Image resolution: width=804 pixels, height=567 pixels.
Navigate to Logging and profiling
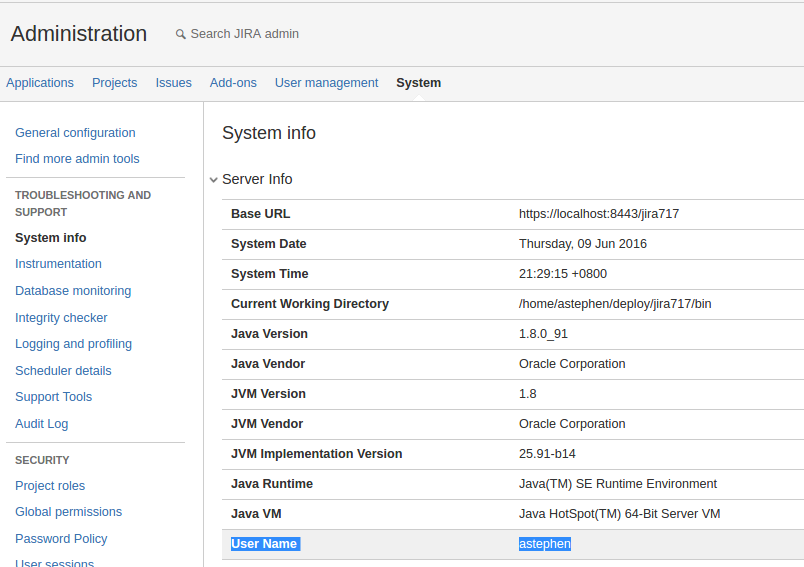coord(73,344)
